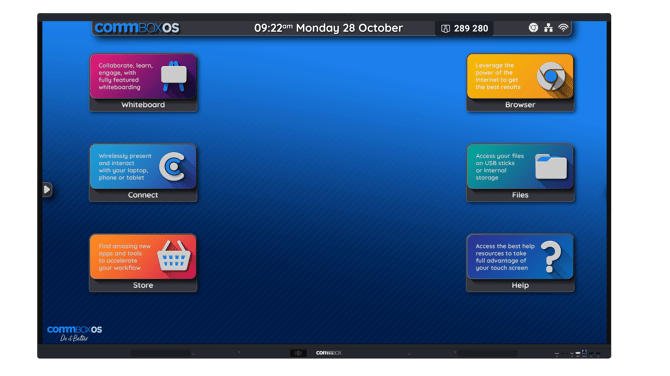Viewport: 670px width, 376px height.
Task: Click the Wi-Fi status icon
Action: 564,28
